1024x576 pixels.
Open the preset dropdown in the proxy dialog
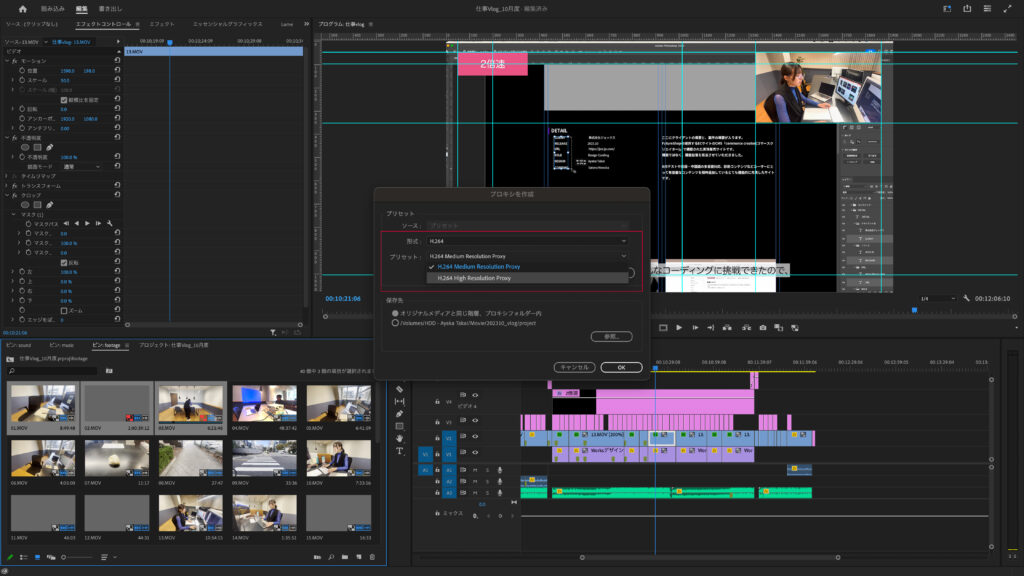click(528, 256)
